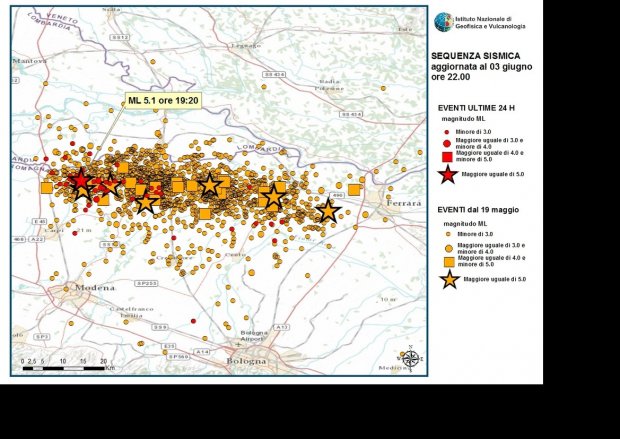Click the compass rose on the map
Viewport: 620px width, 439px height.
[409, 356]
